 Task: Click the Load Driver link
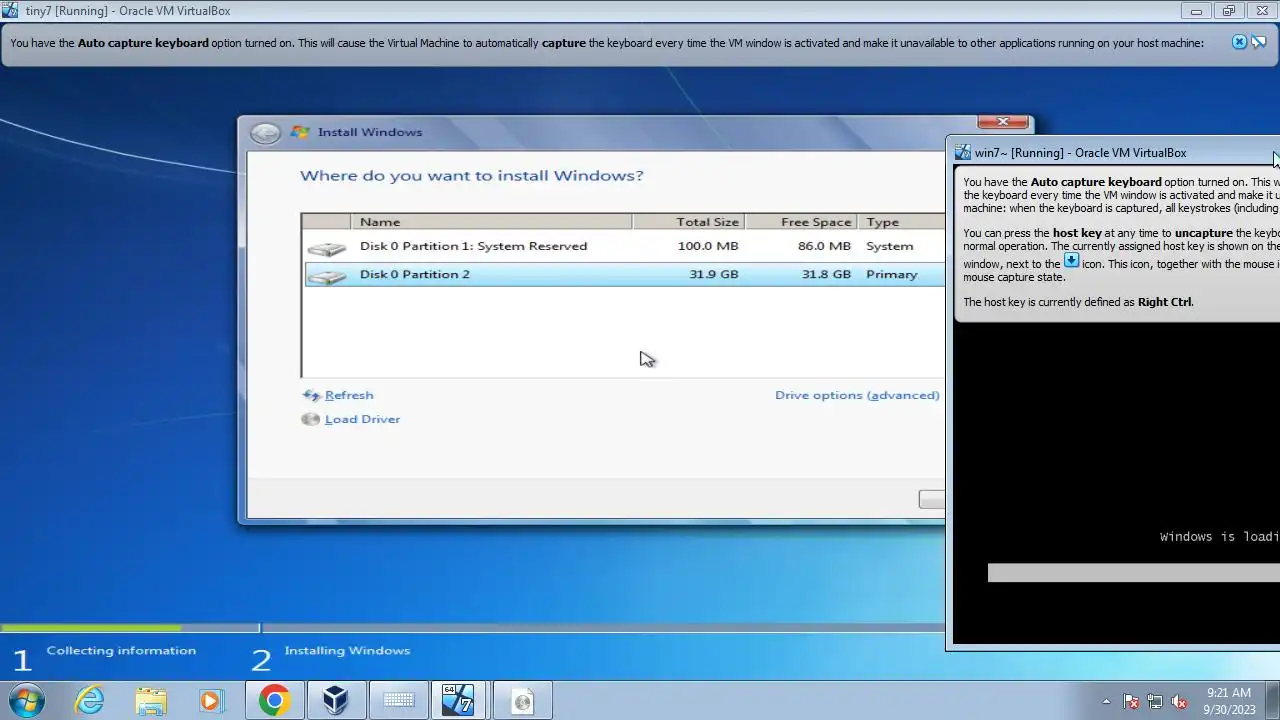click(x=362, y=419)
